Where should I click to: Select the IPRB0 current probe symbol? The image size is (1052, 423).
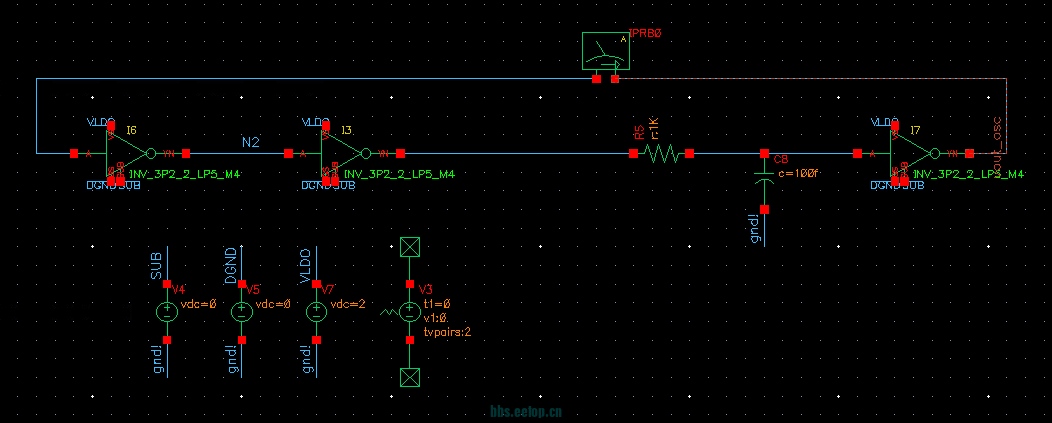[606, 50]
